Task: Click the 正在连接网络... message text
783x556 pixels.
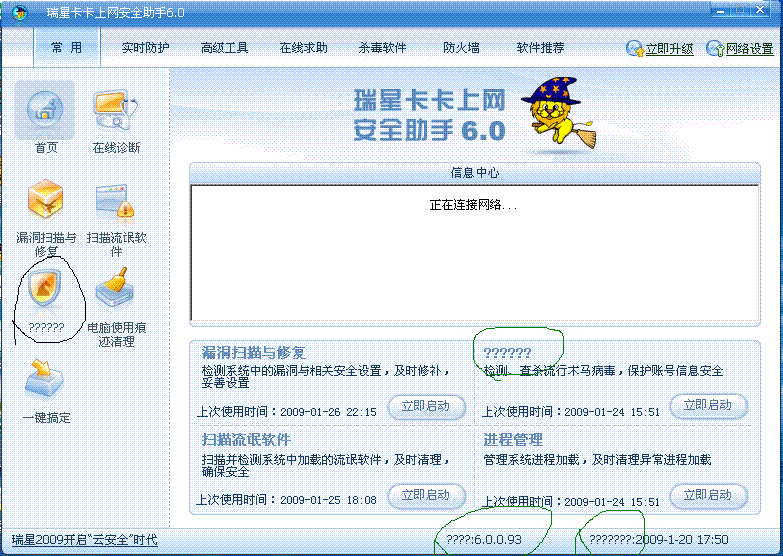Action: pos(473,205)
